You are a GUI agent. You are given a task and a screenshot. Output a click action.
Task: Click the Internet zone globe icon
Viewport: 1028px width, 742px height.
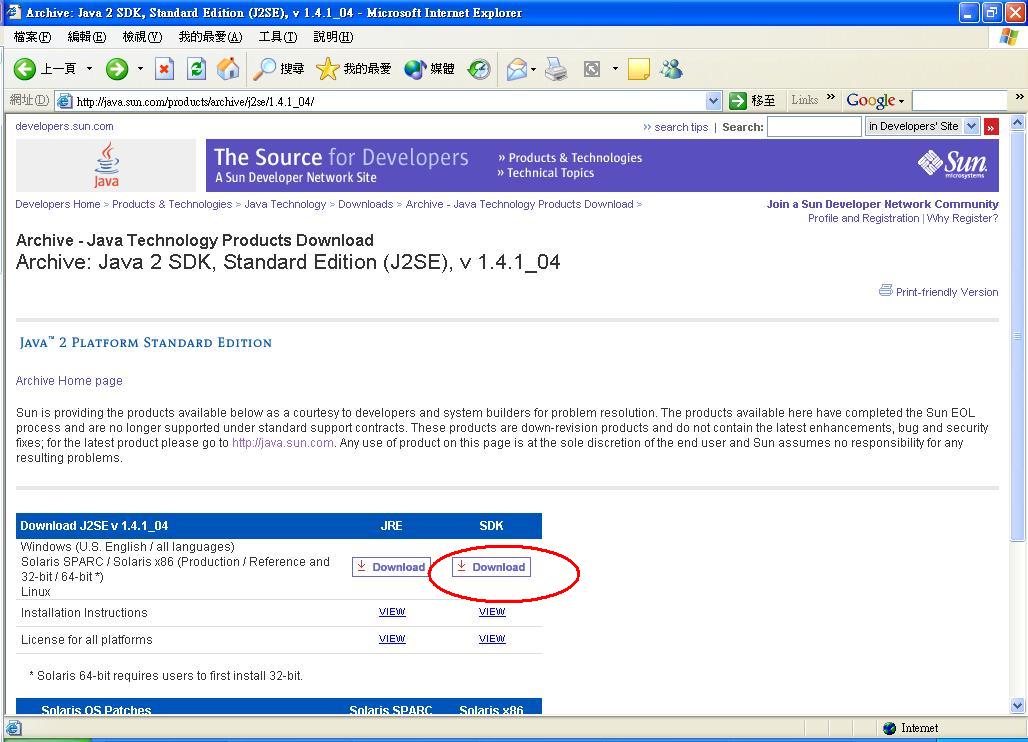pos(890,728)
